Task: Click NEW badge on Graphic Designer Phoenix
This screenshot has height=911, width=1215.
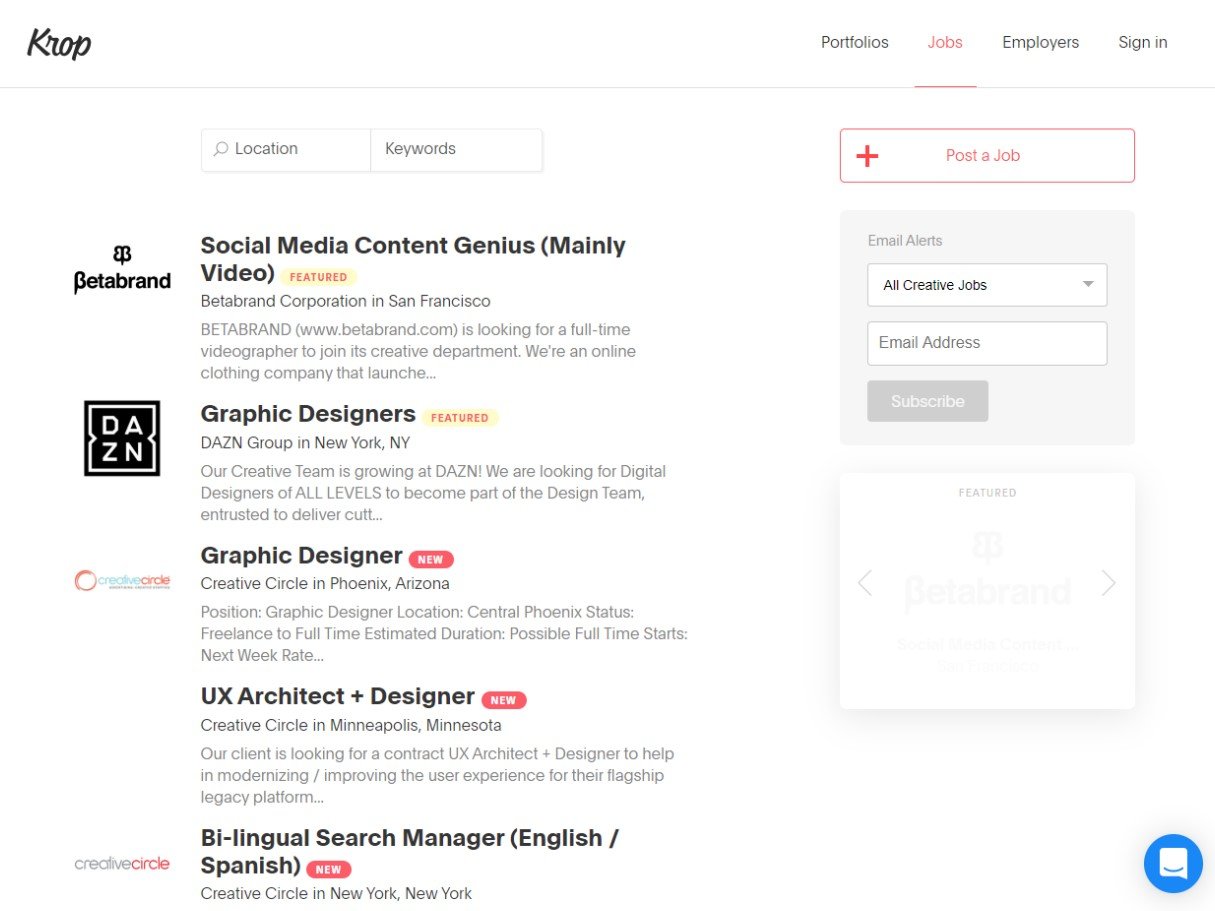Action: tap(431, 559)
